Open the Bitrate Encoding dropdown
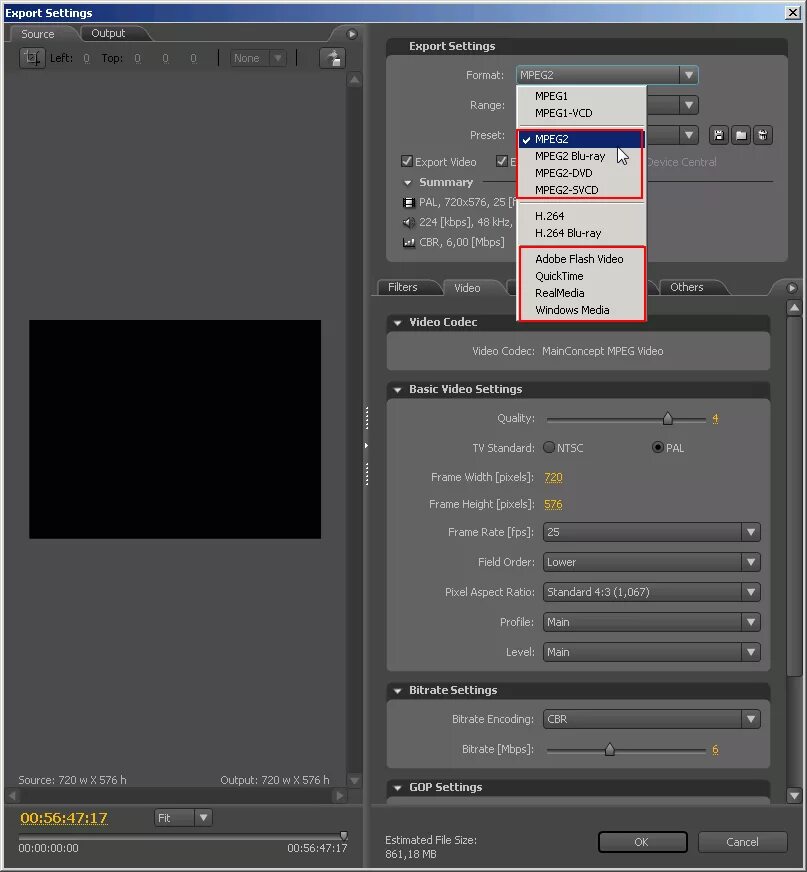The height and width of the screenshot is (872, 807). point(651,719)
